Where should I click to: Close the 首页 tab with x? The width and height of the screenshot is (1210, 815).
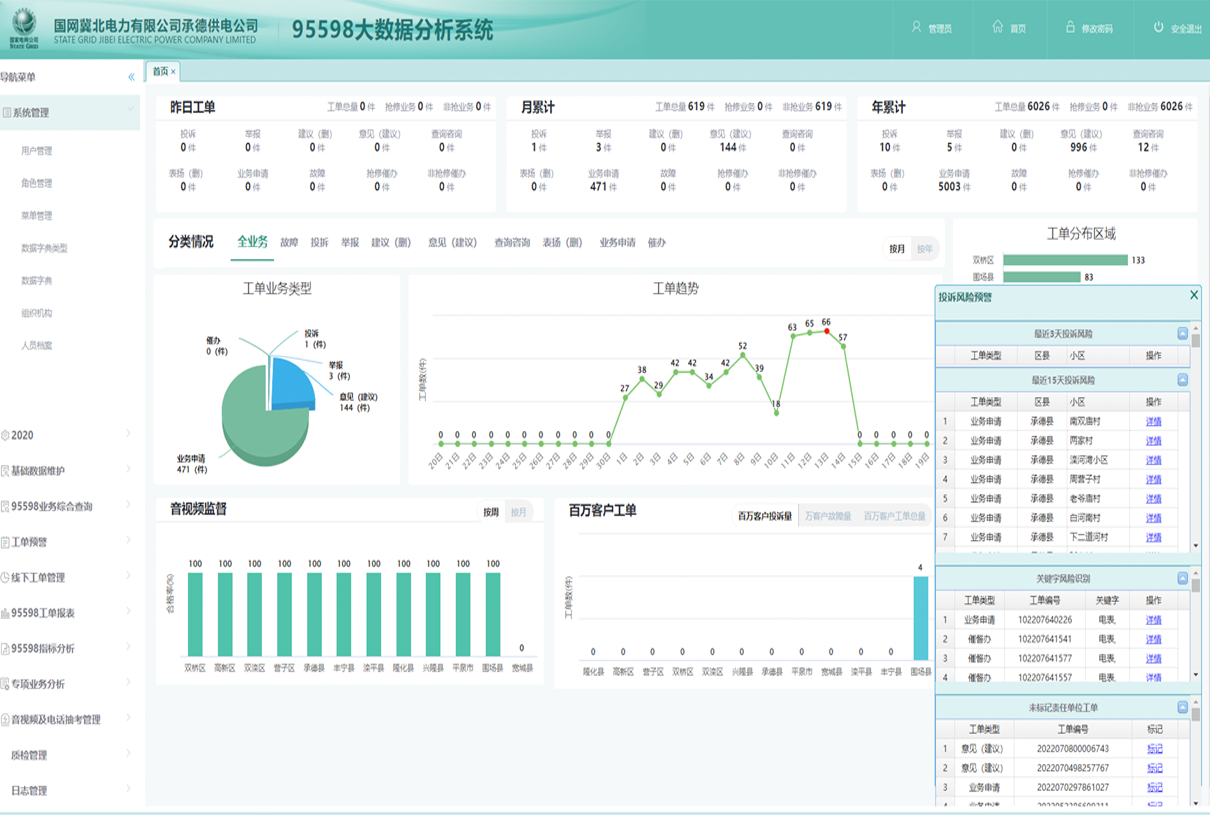[x=173, y=71]
